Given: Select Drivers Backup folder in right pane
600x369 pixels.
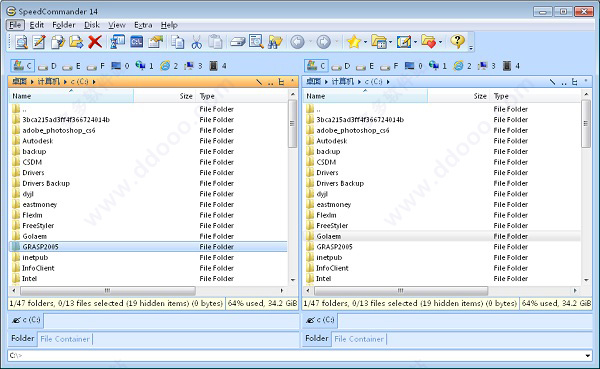Looking at the screenshot, I should 442,183.
